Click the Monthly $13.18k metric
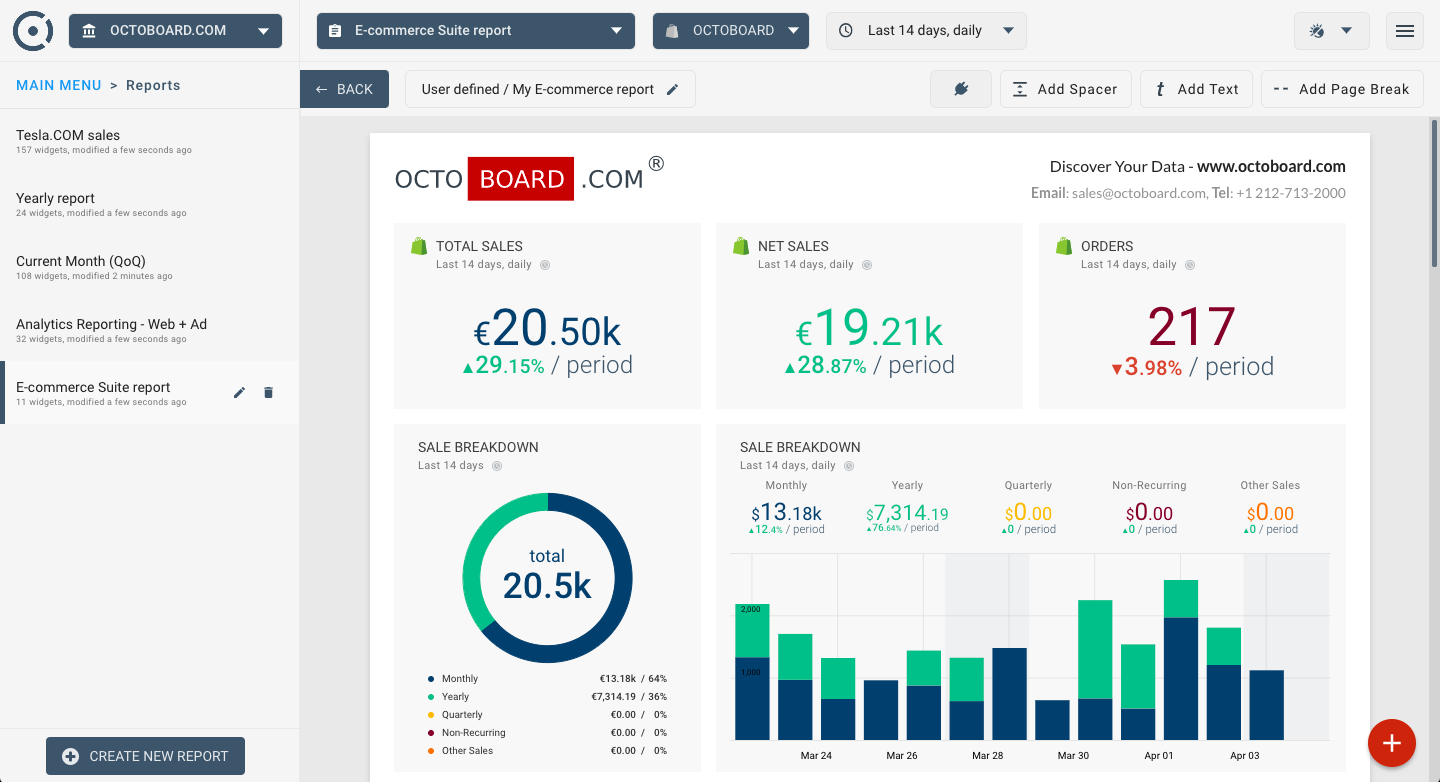 coord(786,514)
